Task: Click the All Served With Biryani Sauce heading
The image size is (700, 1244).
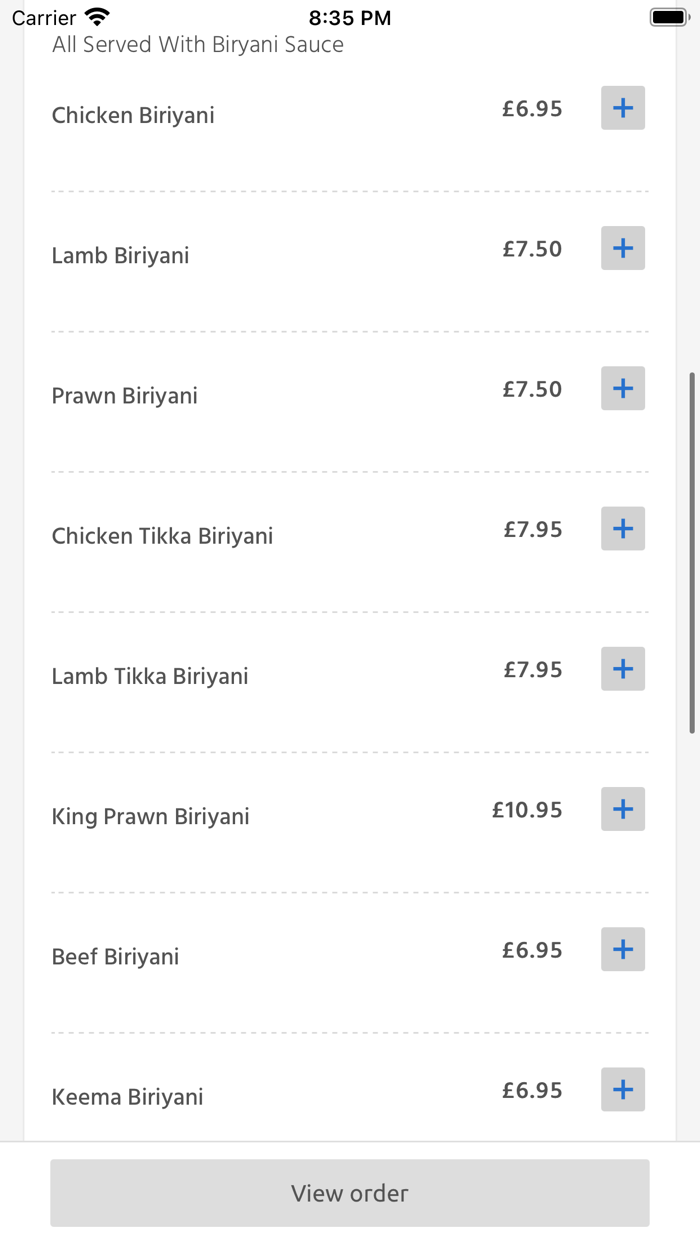Action: pos(198,44)
